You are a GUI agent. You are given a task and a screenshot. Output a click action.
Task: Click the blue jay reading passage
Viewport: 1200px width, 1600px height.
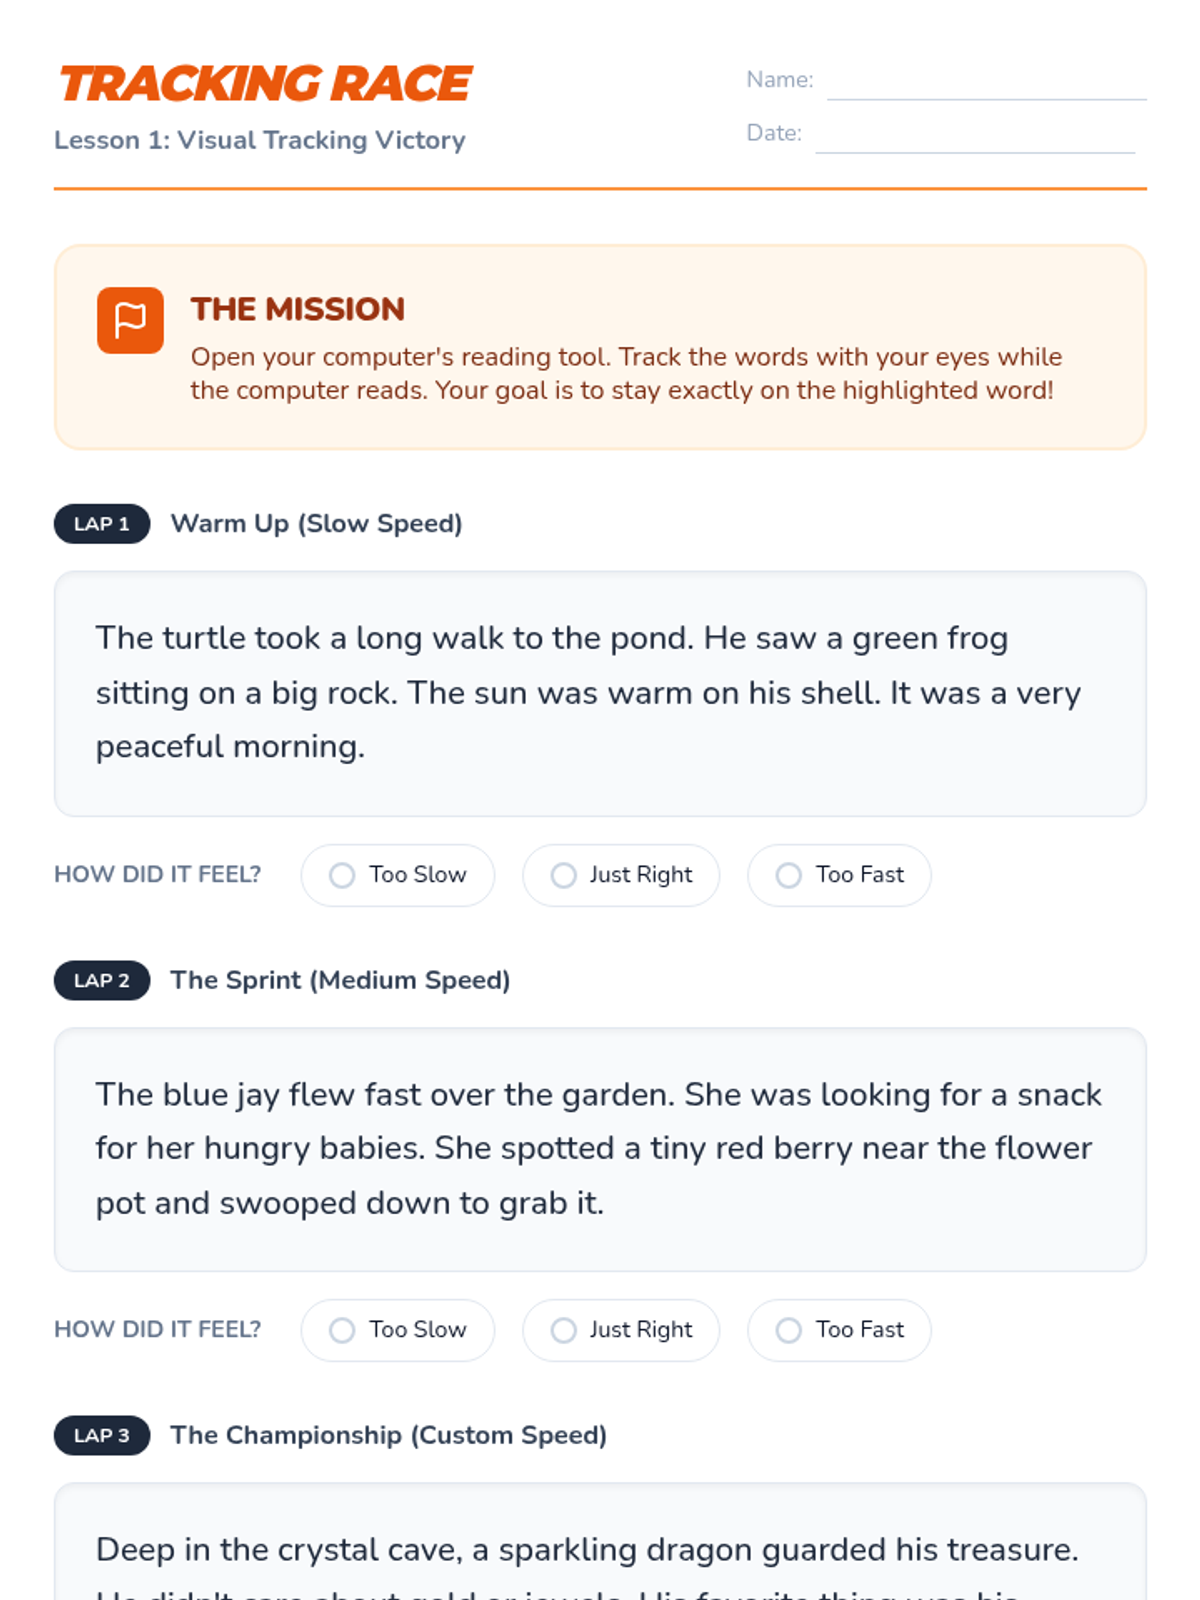coord(598,1149)
